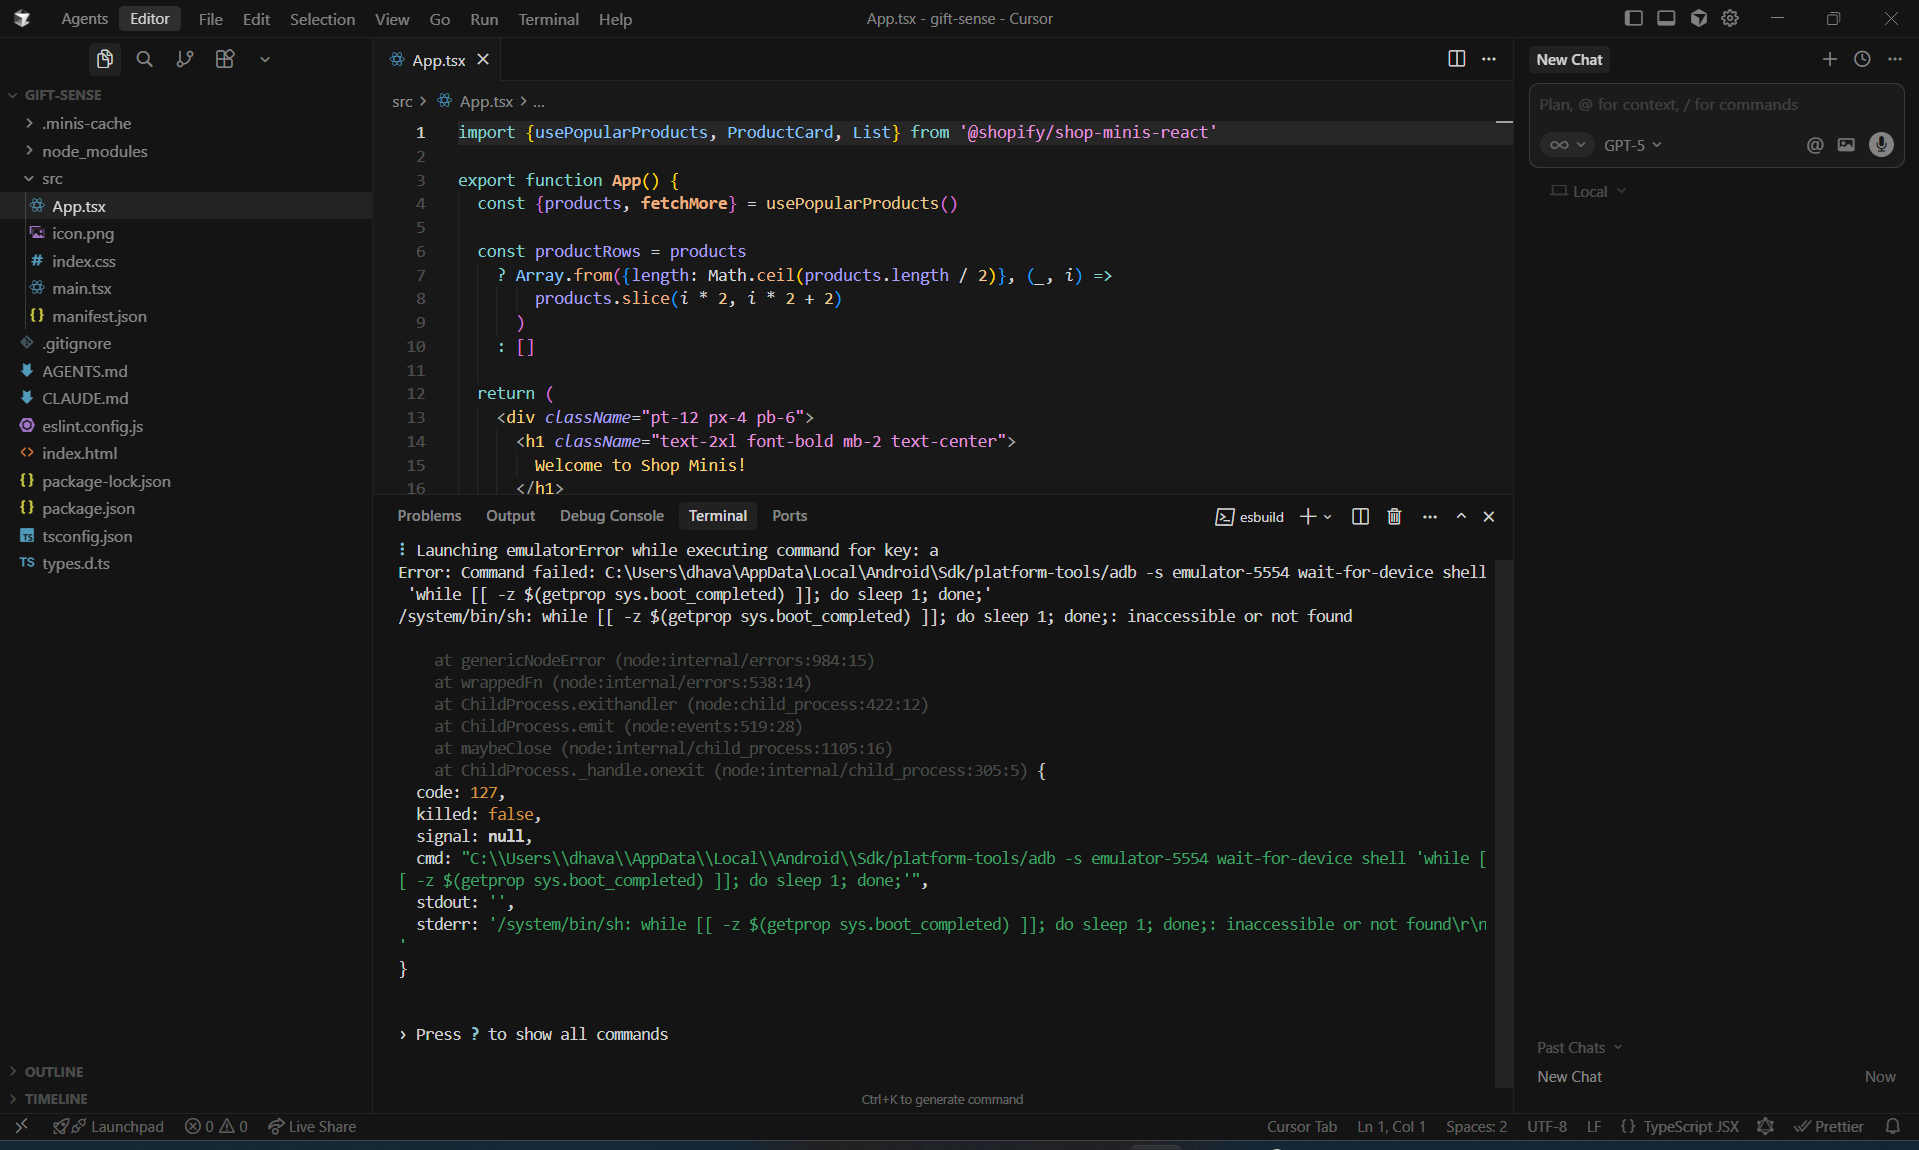Expand the node_modules folder
Image resolution: width=1919 pixels, height=1150 pixels.
[186, 151]
